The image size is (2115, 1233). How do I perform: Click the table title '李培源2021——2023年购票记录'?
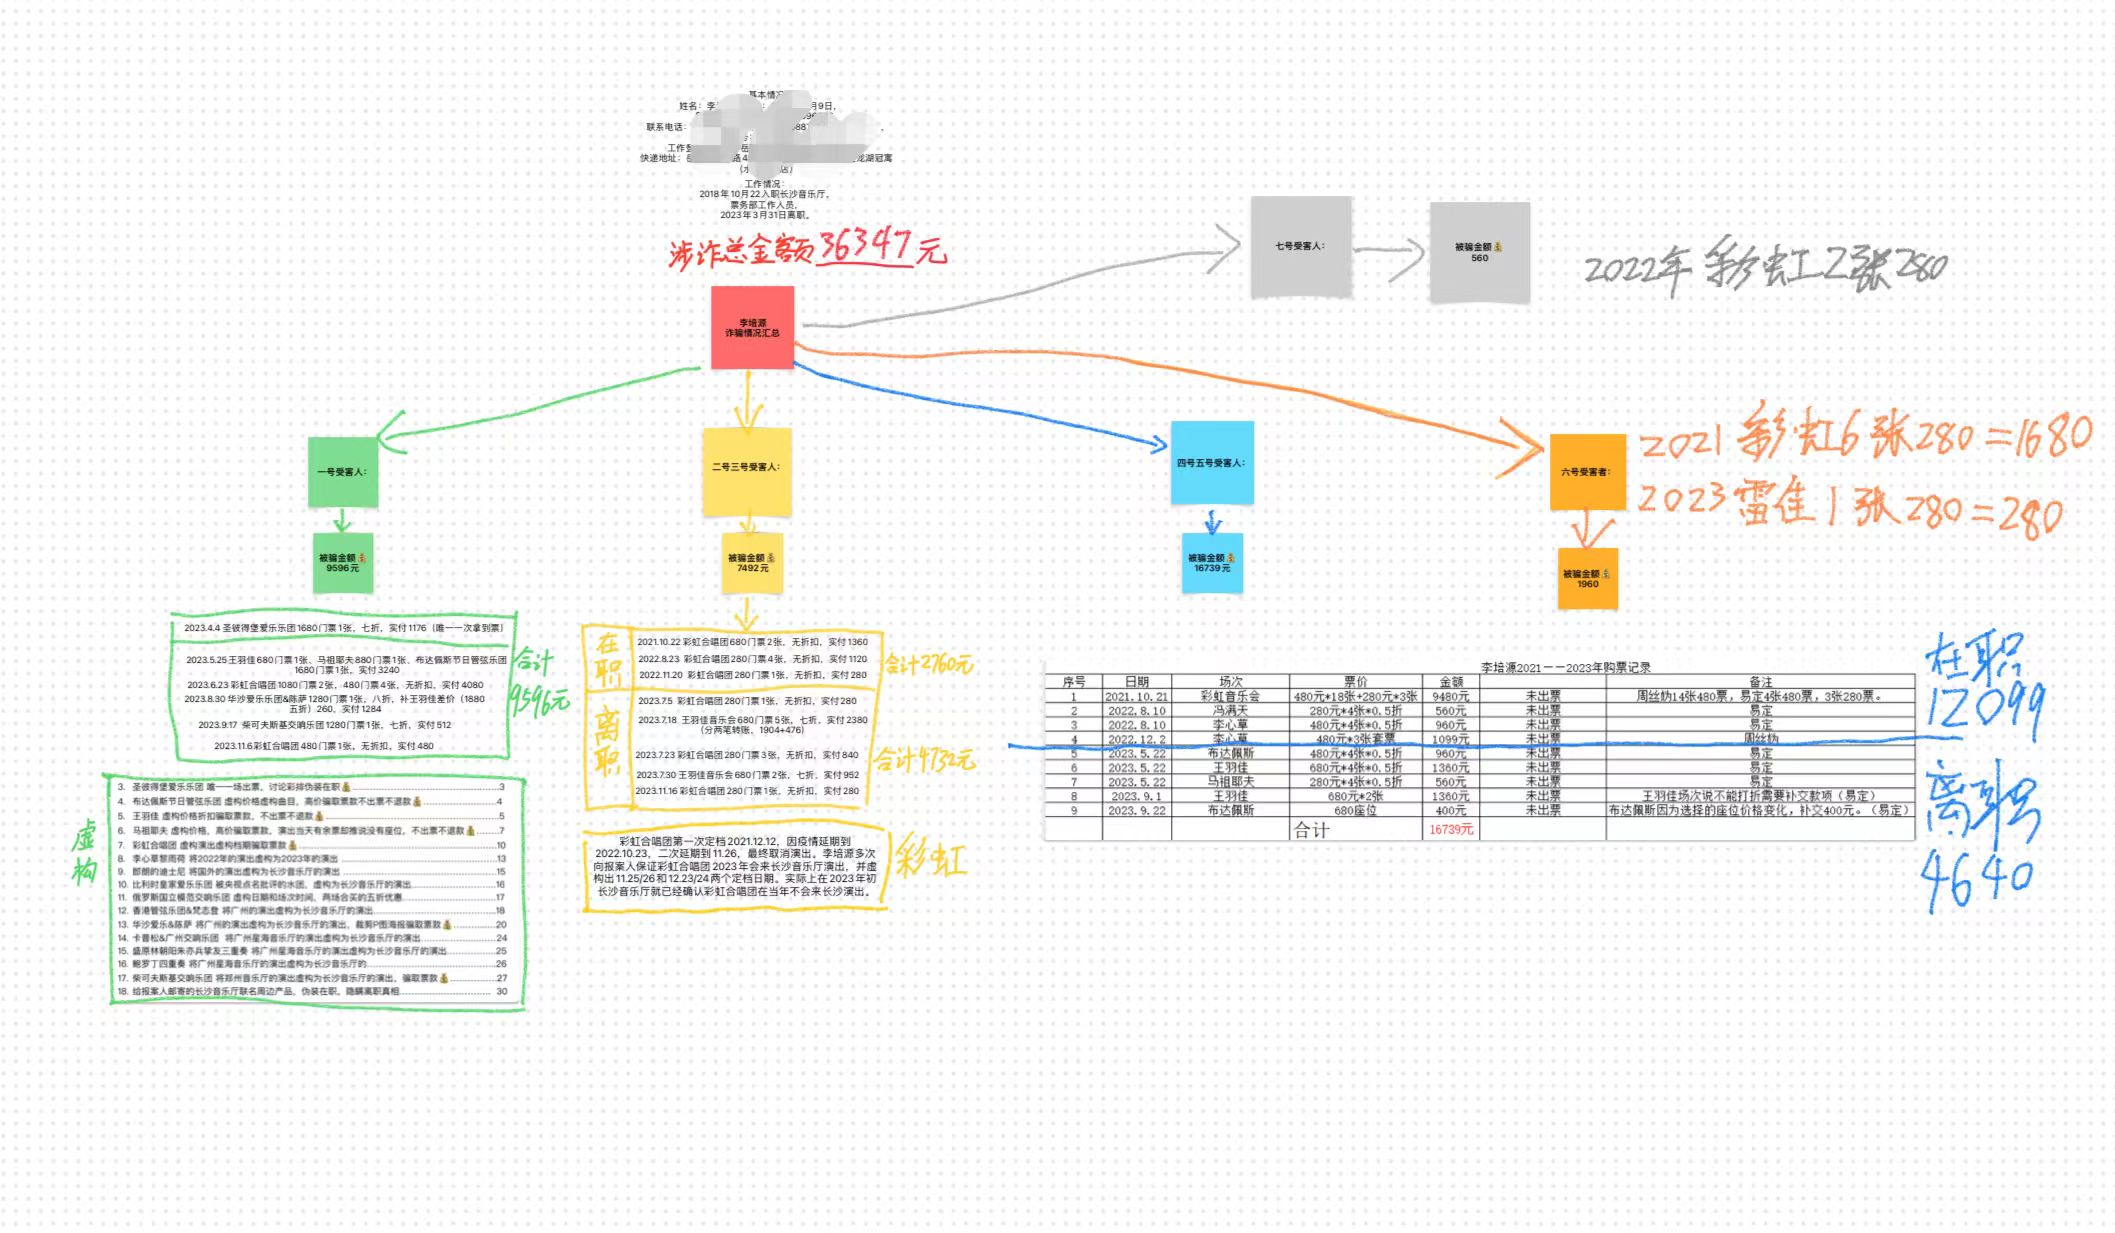click(1566, 667)
